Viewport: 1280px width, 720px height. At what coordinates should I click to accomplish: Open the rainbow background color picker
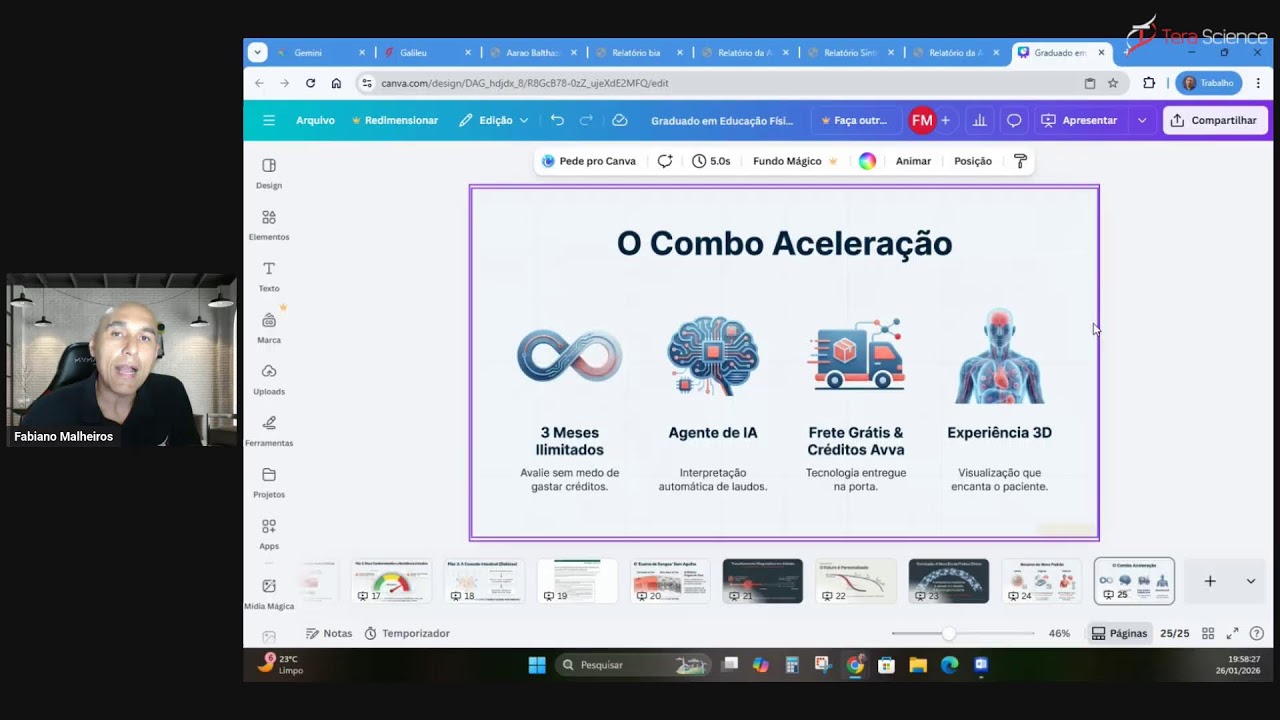(867, 161)
